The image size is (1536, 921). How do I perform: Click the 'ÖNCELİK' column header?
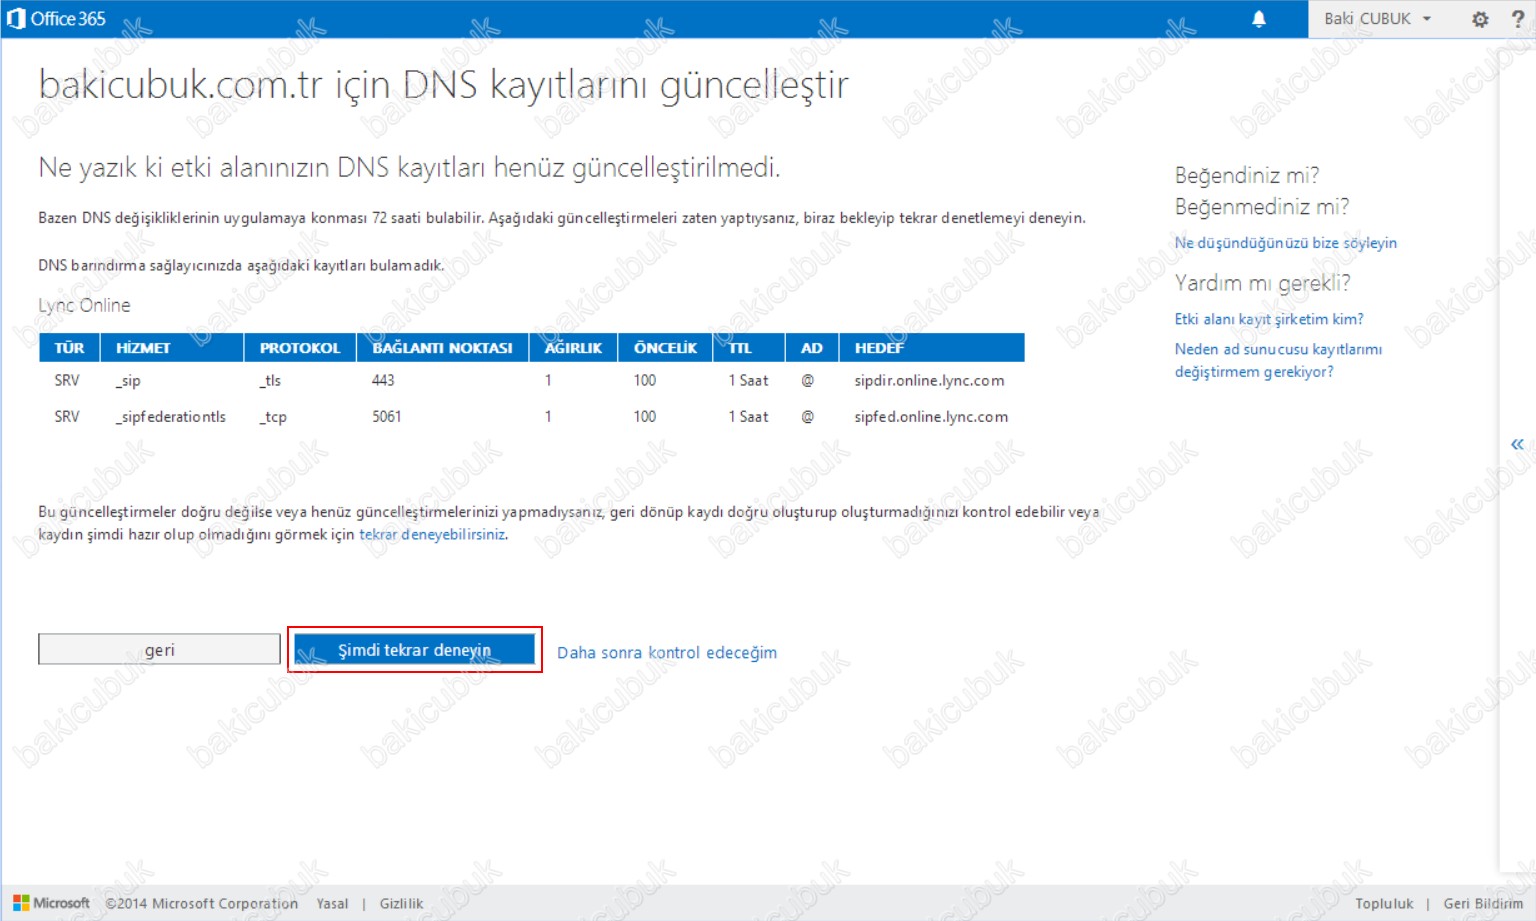pos(665,347)
